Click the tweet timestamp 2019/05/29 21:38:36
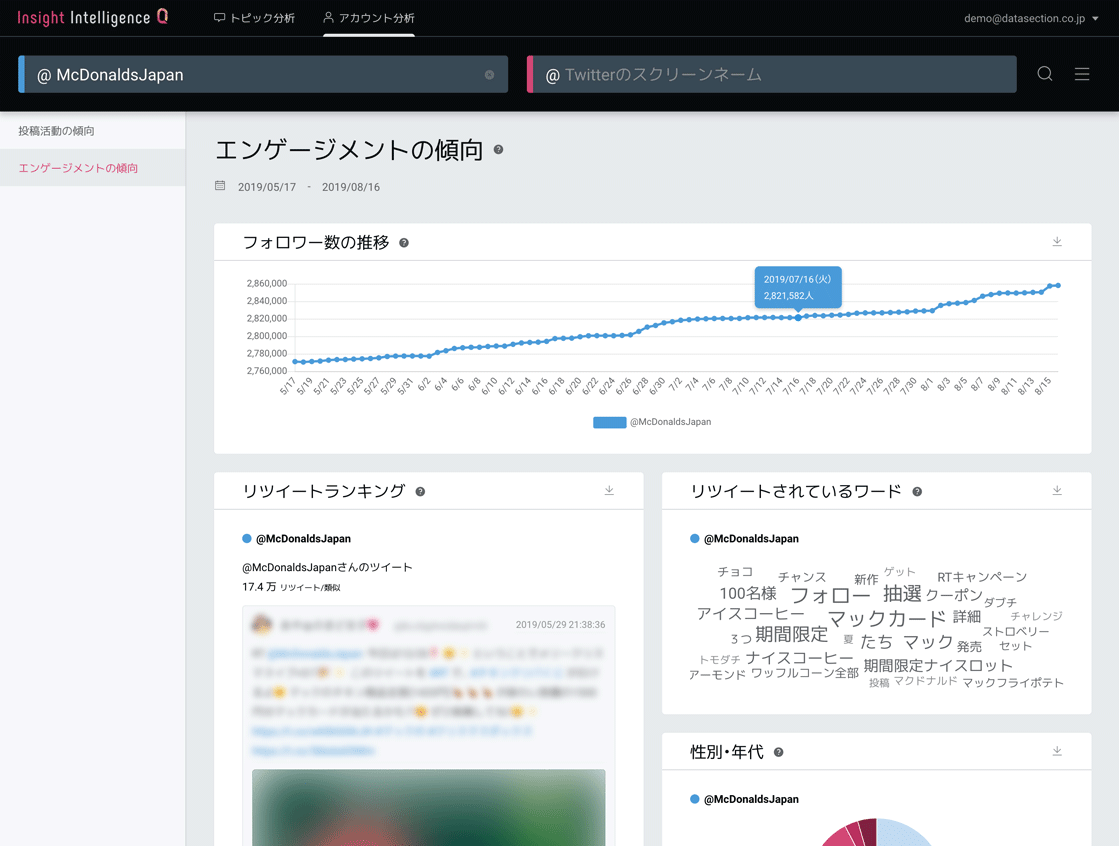Image resolution: width=1120 pixels, height=846 pixels. coord(561,624)
